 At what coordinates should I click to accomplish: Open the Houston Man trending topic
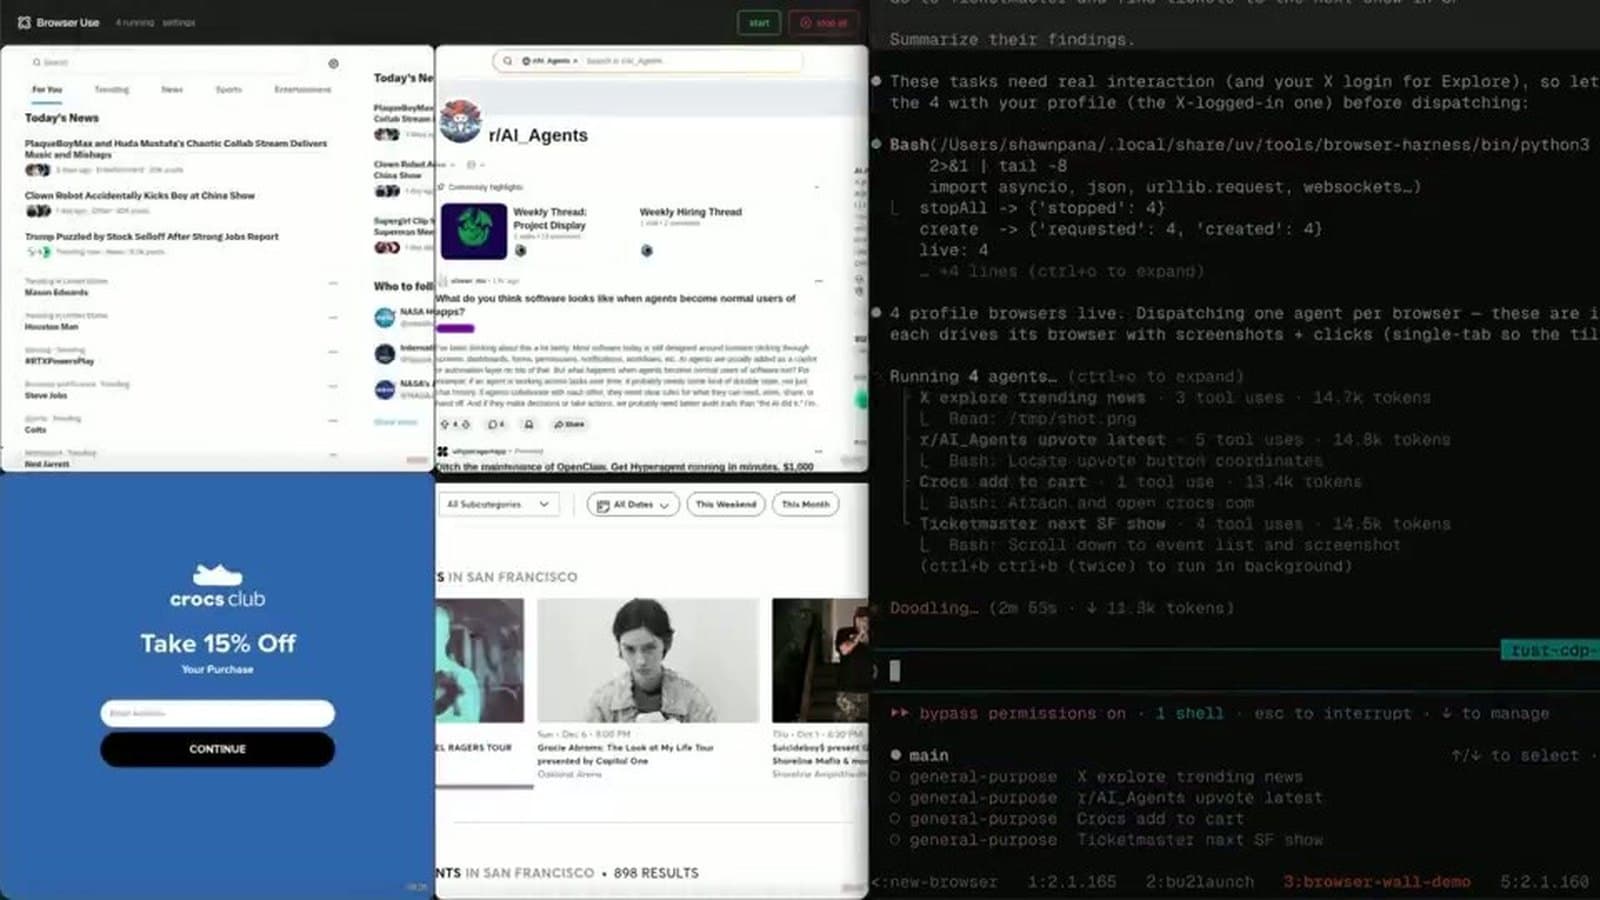[x=51, y=326]
